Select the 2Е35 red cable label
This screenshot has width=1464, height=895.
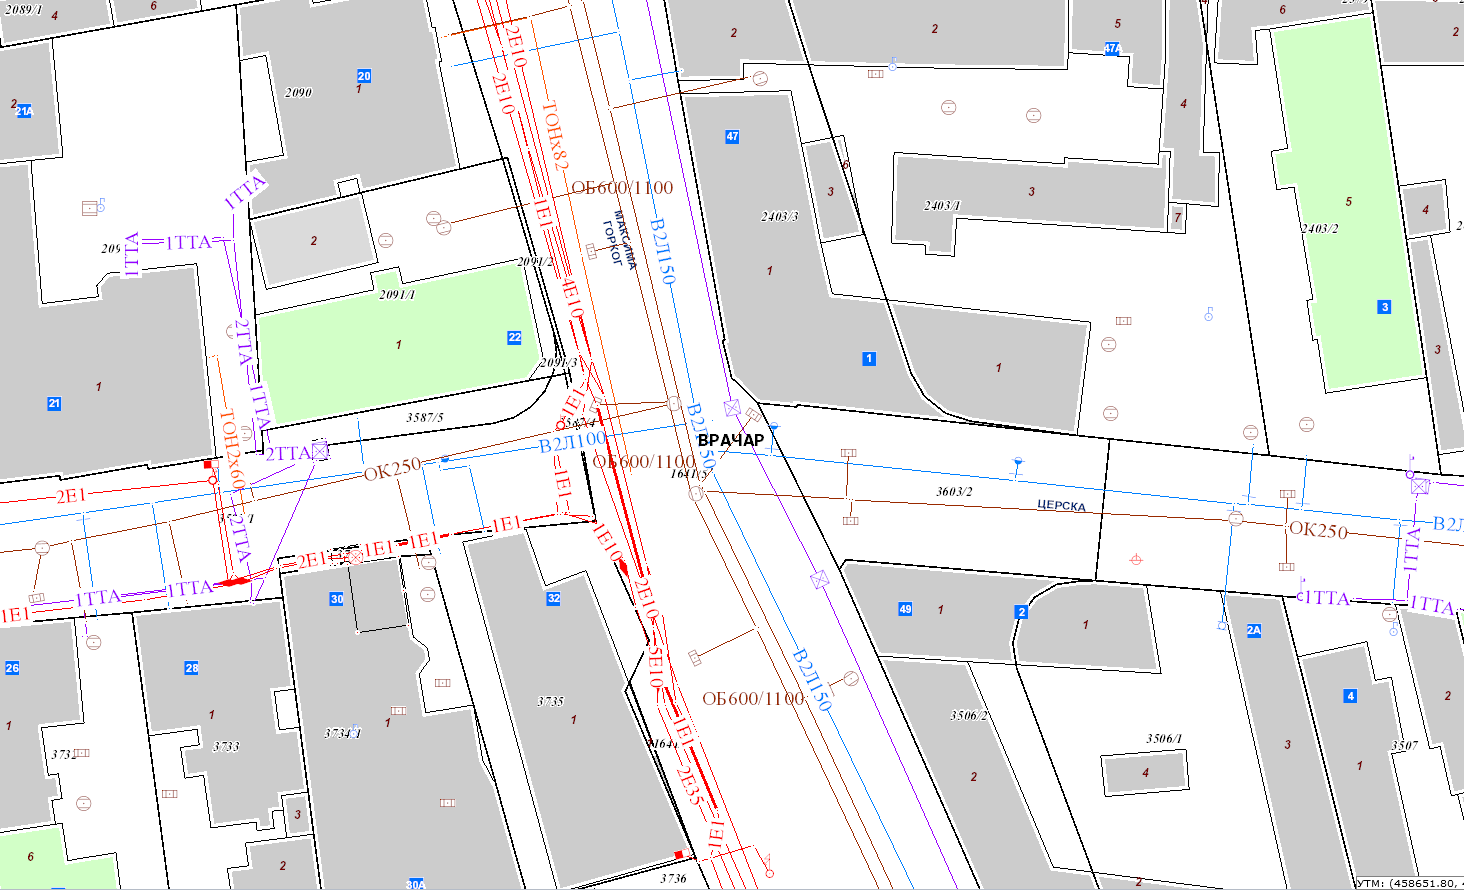(688, 785)
